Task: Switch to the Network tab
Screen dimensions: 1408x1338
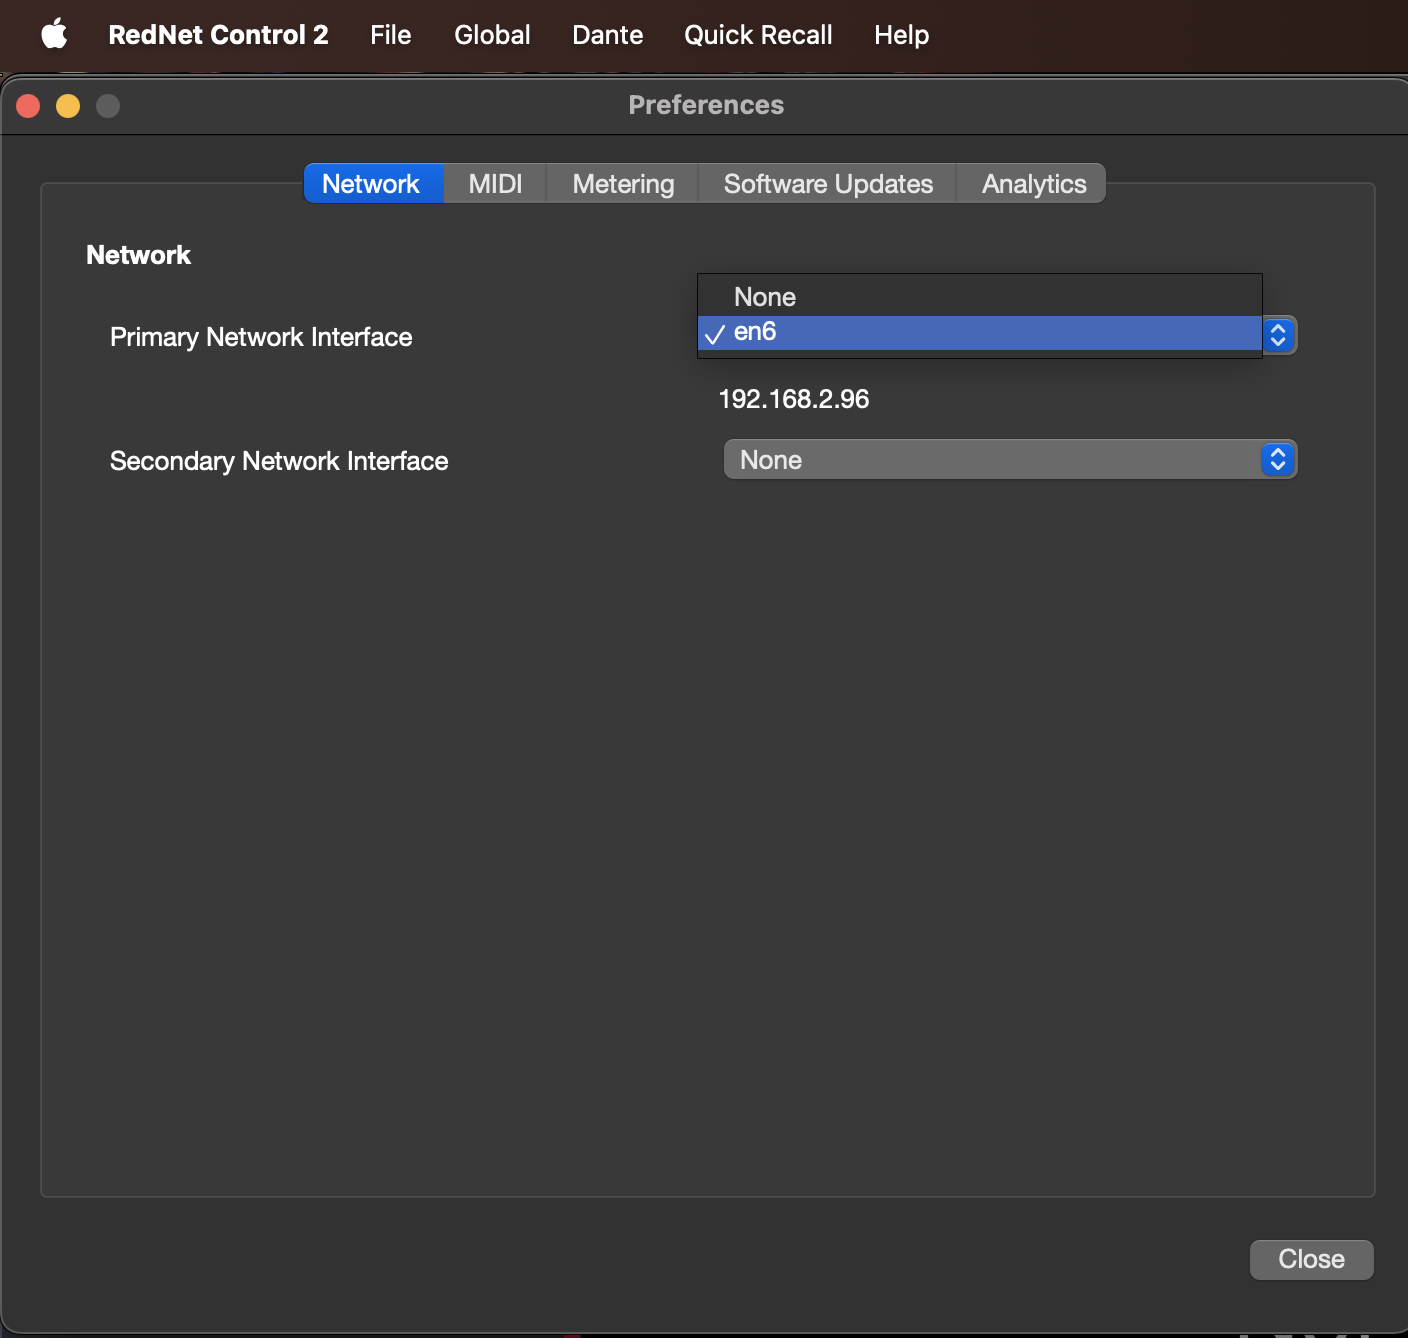Action: [x=374, y=184]
